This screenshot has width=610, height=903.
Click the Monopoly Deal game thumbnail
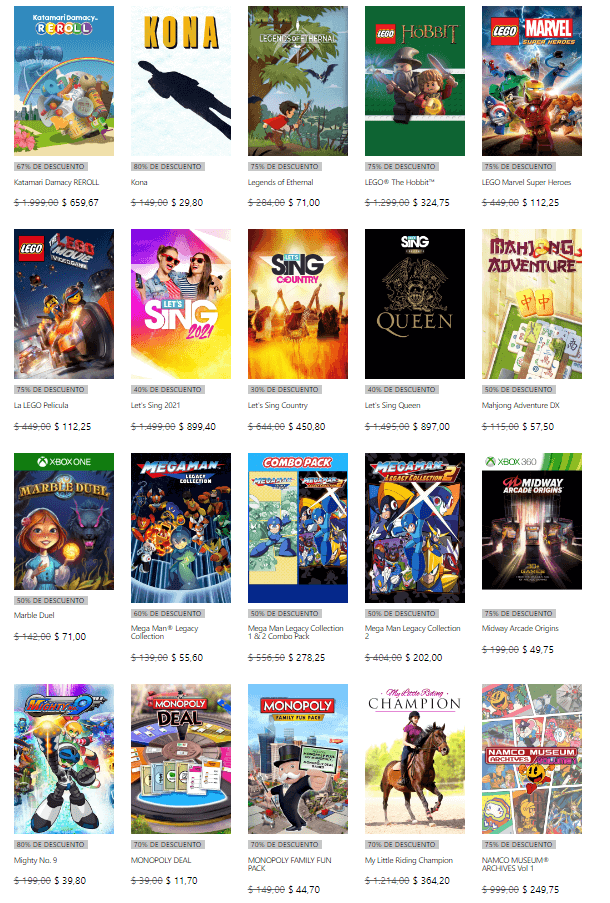click(x=181, y=759)
